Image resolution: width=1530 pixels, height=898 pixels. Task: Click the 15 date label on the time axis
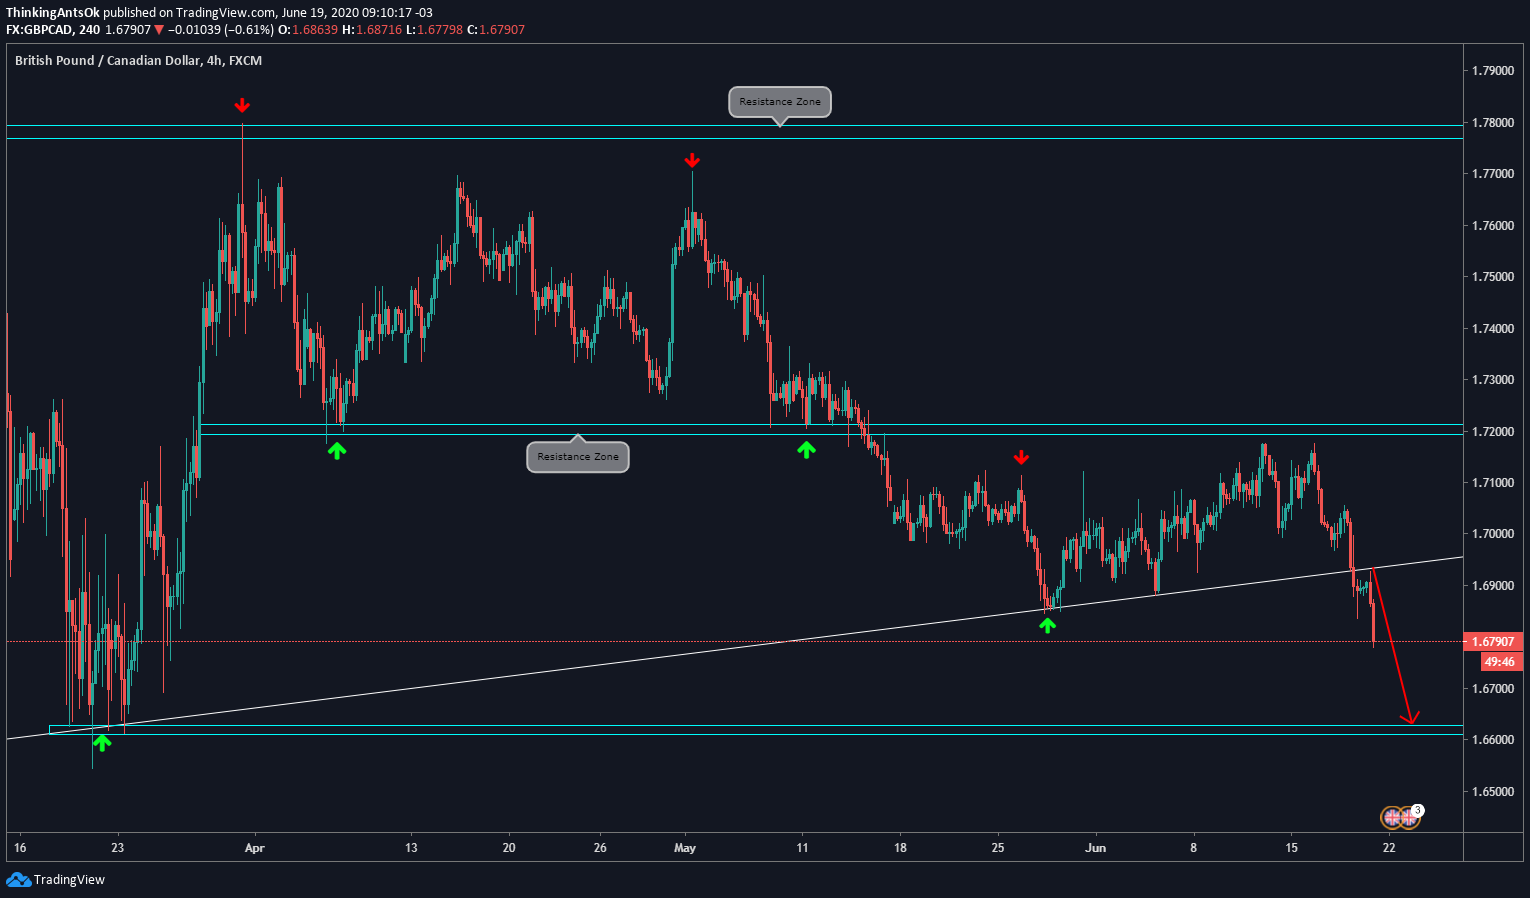[x=1291, y=848]
